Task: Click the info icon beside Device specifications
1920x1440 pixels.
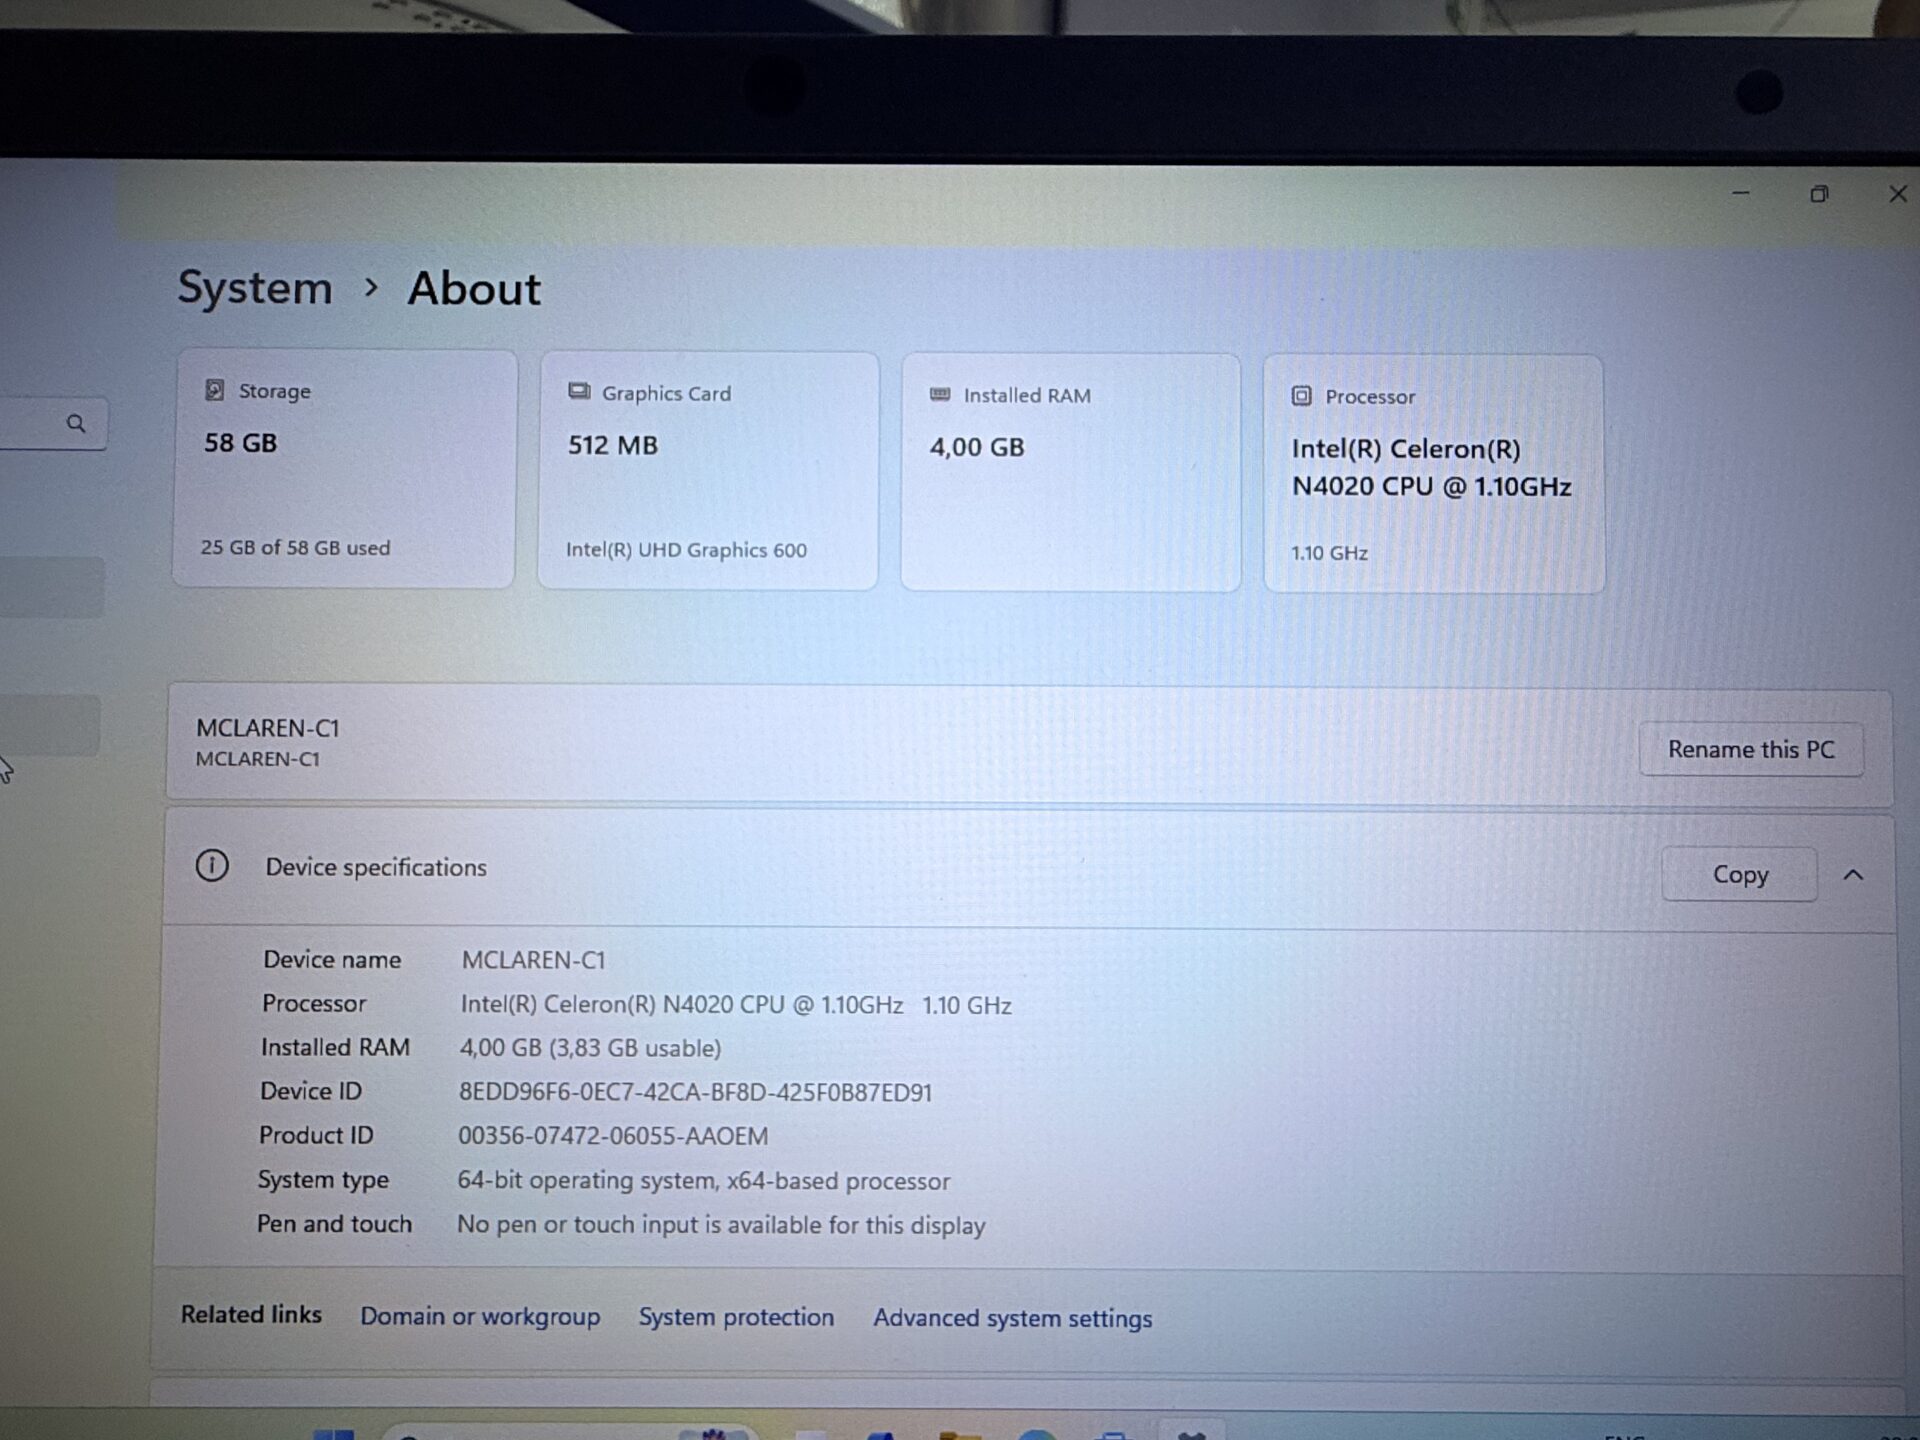Action: [x=212, y=865]
